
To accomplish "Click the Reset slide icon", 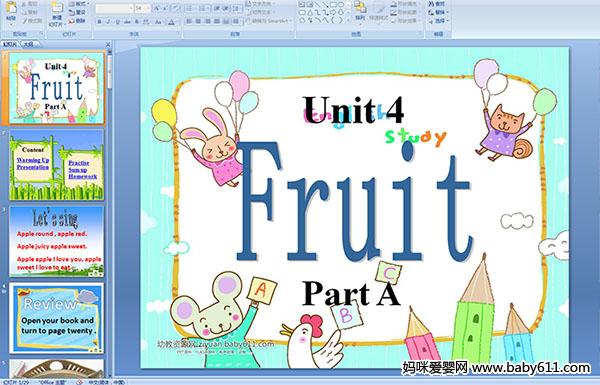I will [x=72, y=12].
